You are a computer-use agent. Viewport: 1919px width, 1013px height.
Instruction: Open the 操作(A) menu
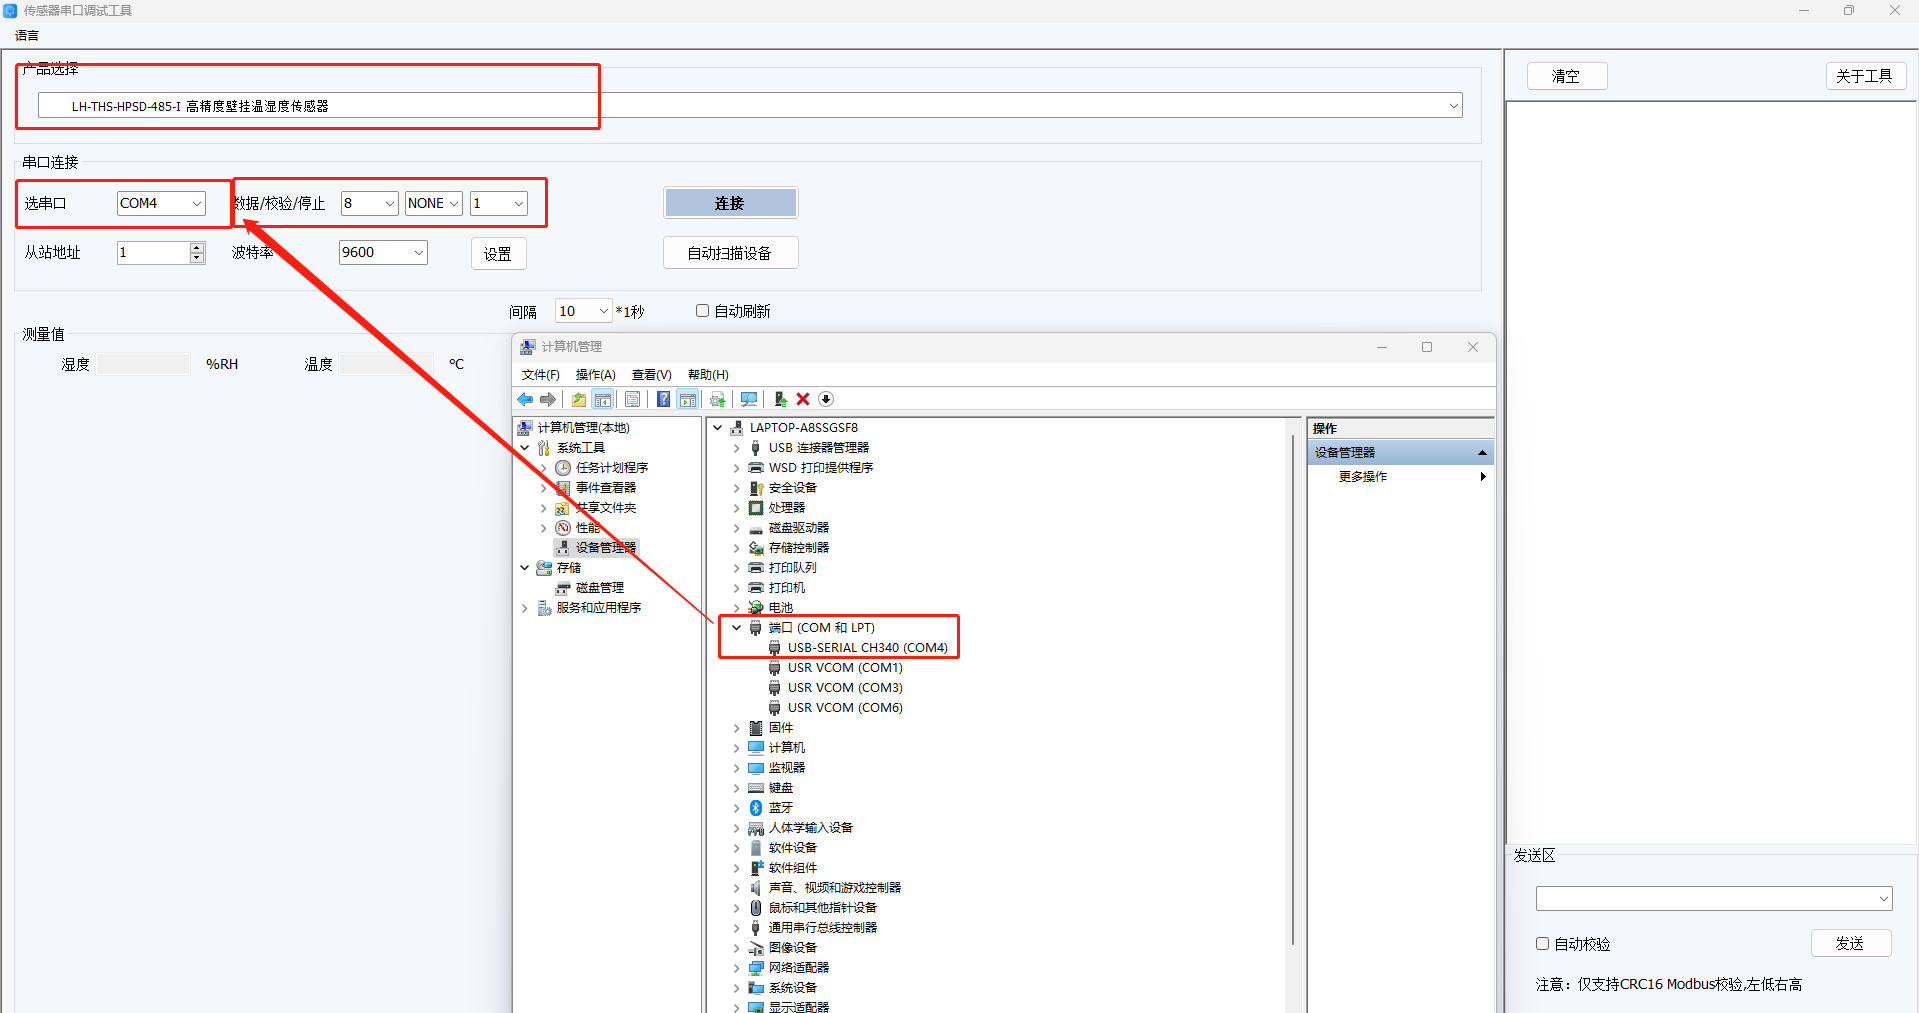coord(595,375)
